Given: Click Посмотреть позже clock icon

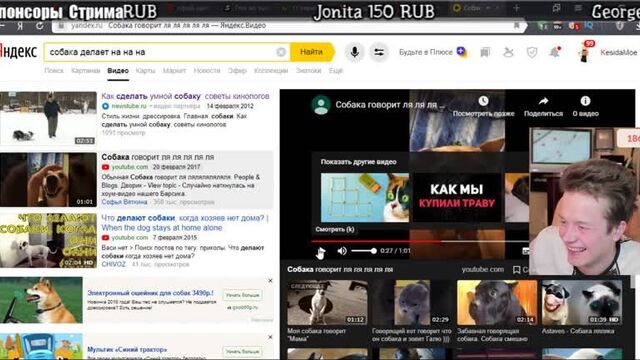Looking at the screenshot, I should click(x=483, y=101).
